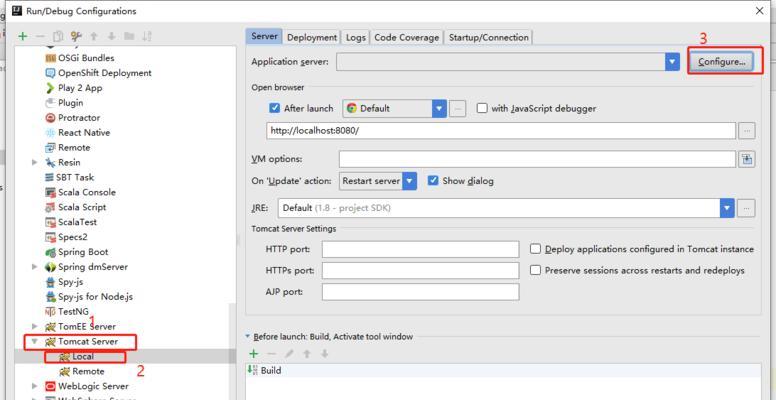Click the ellipsis button beside the URL field
776x400 pixels.
tap(746, 131)
